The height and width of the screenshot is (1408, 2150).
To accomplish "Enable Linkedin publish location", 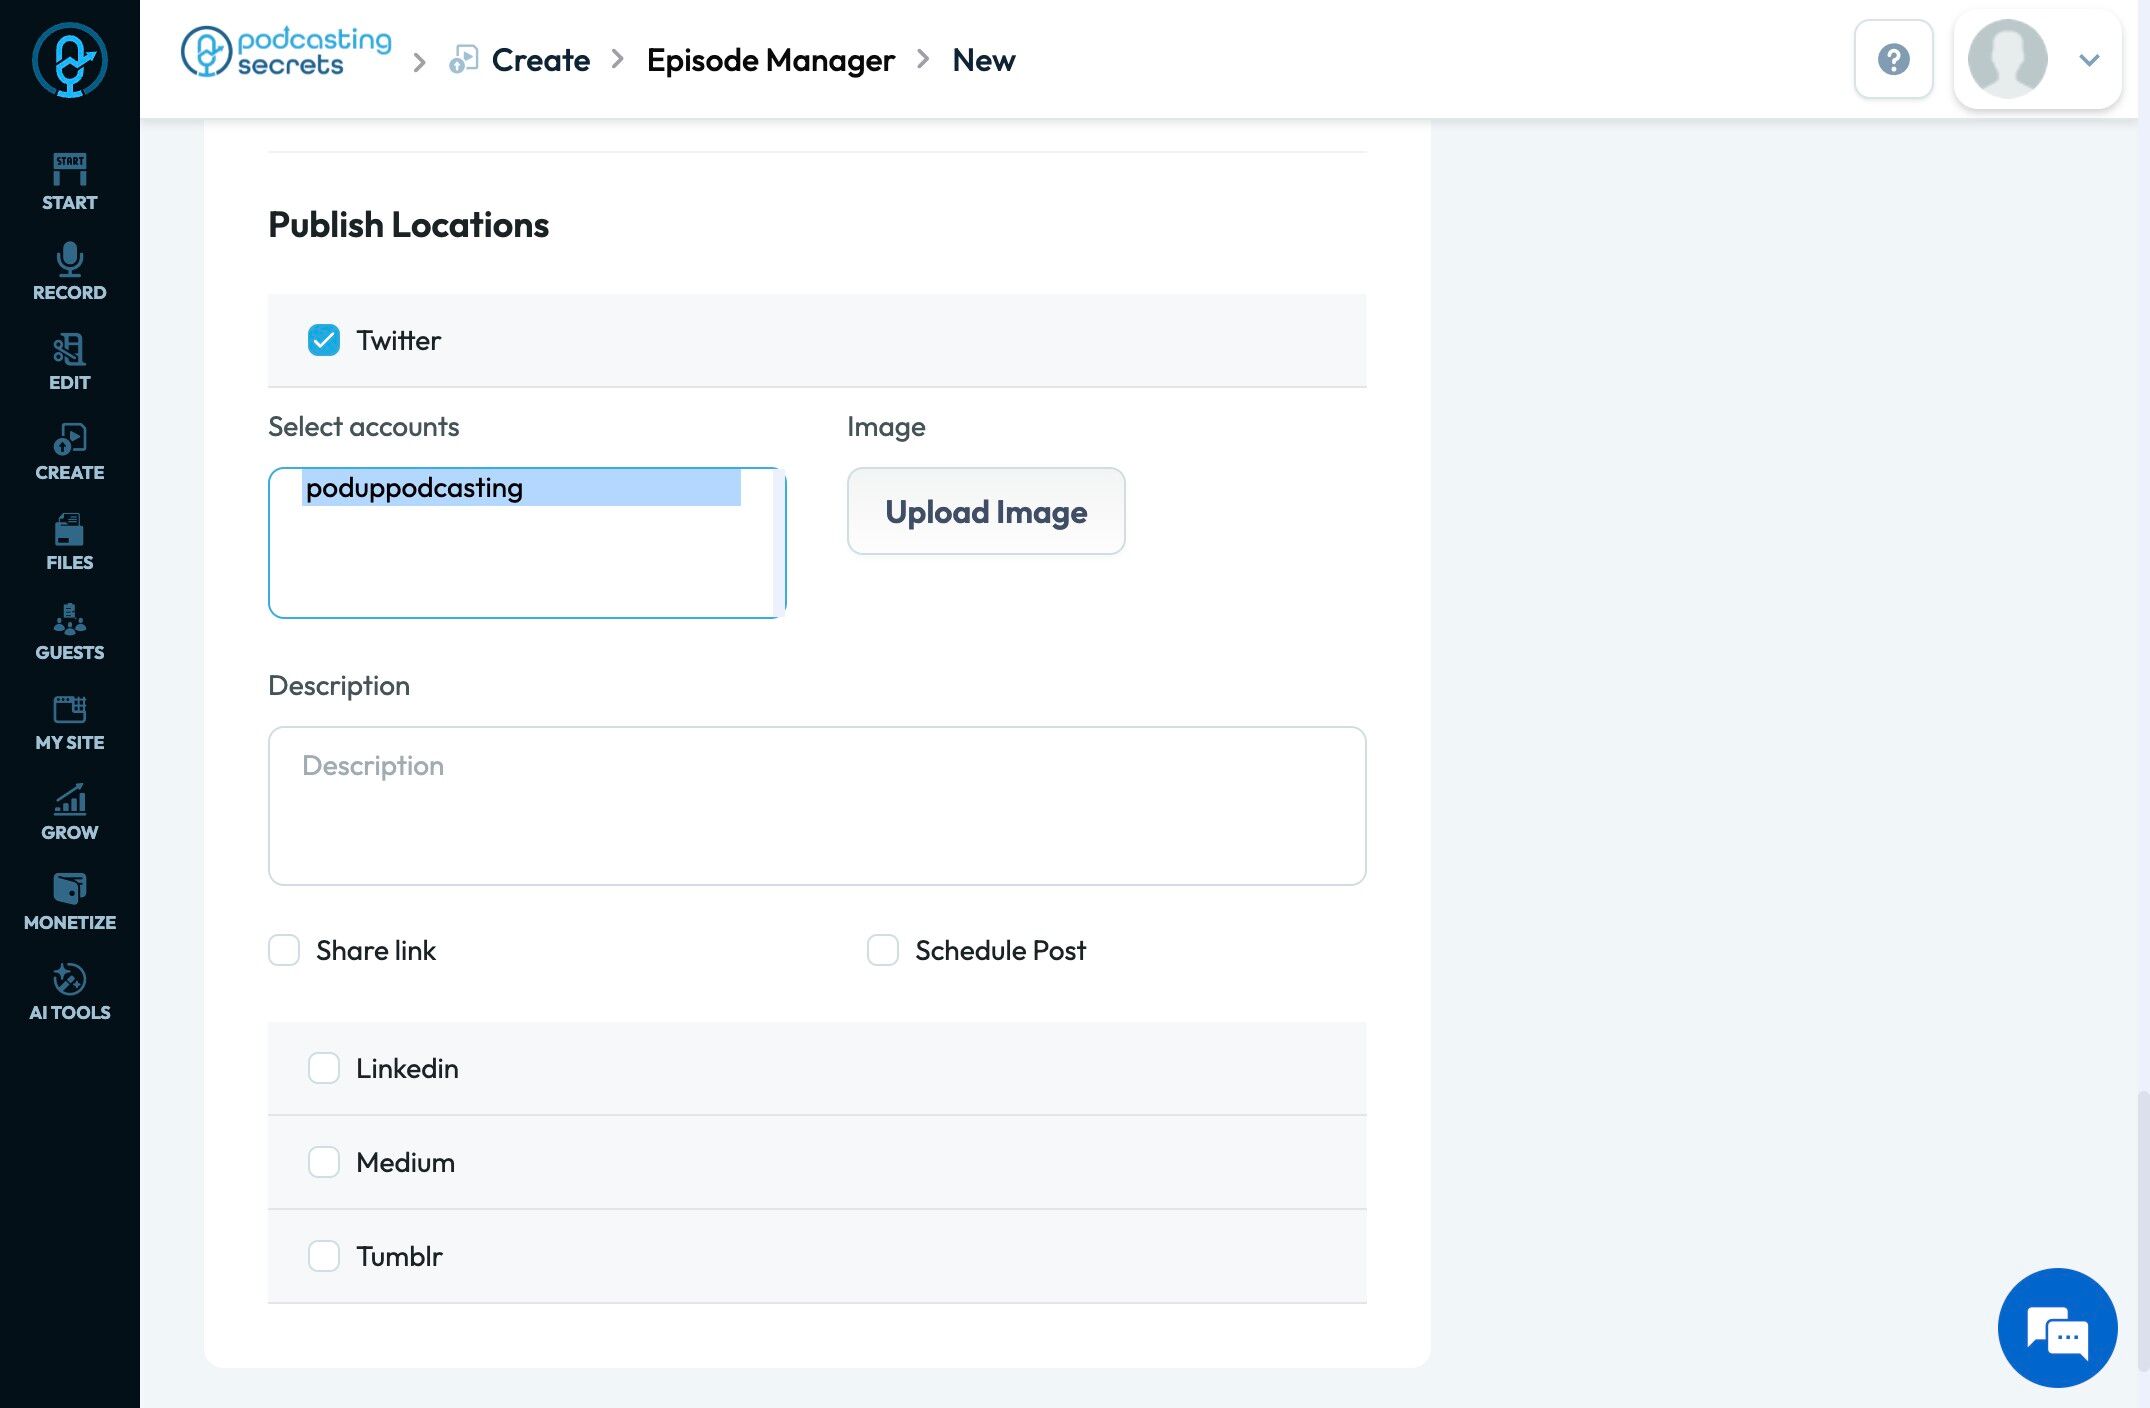I will pos(324,1068).
